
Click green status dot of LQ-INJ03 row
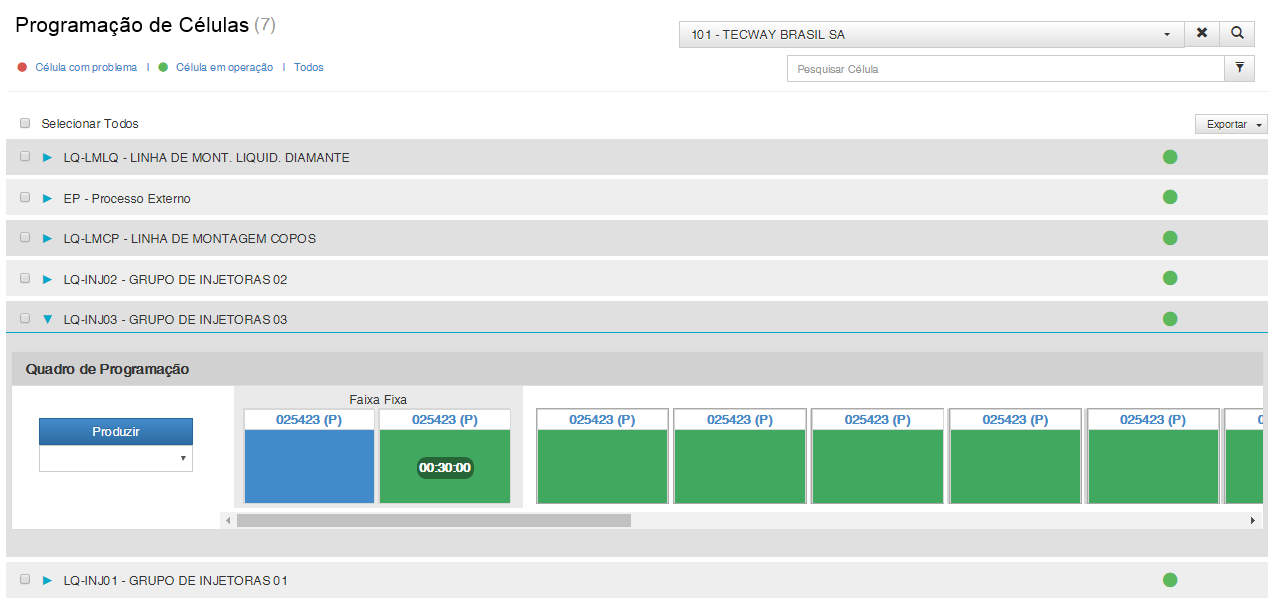(1170, 319)
